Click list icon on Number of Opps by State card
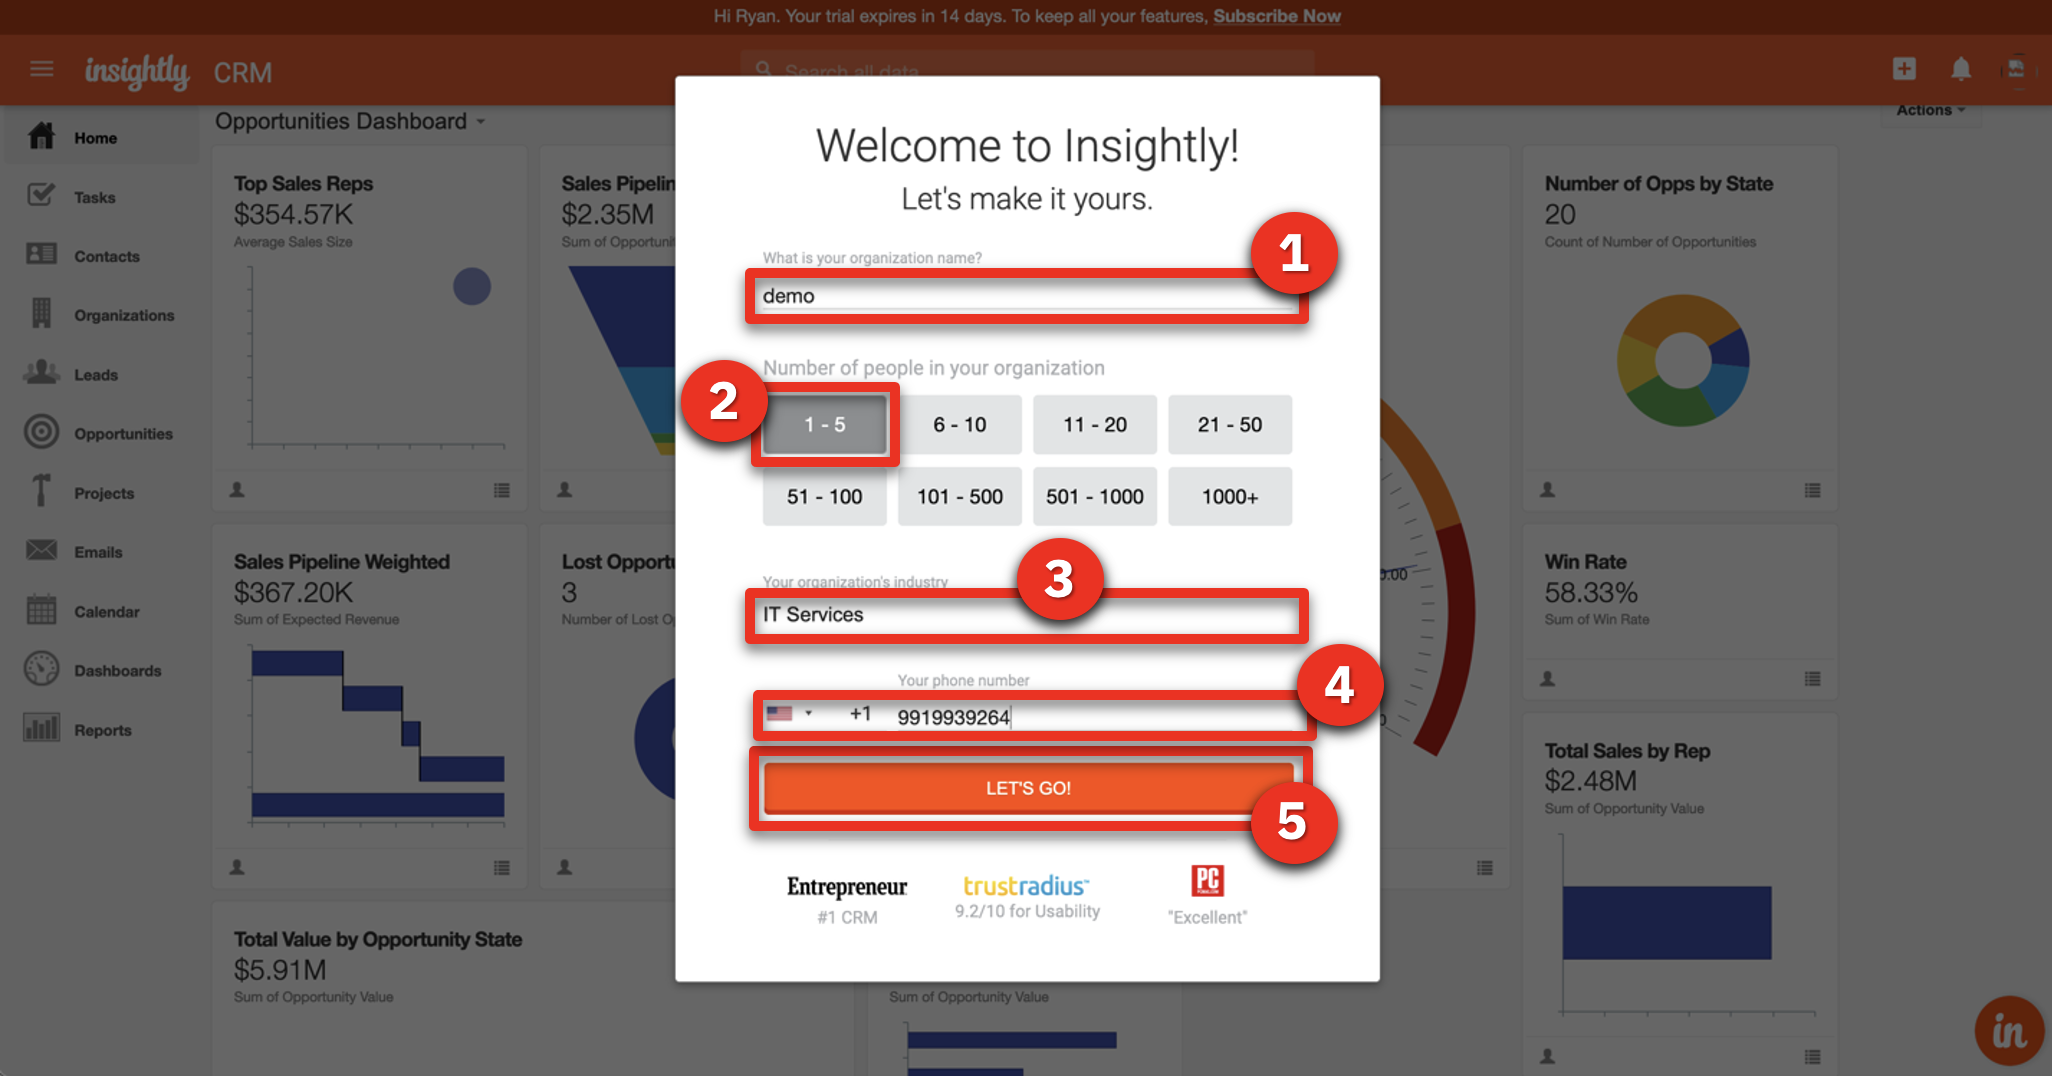This screenshot has height=1076, width=2052. pos(1812,490)
